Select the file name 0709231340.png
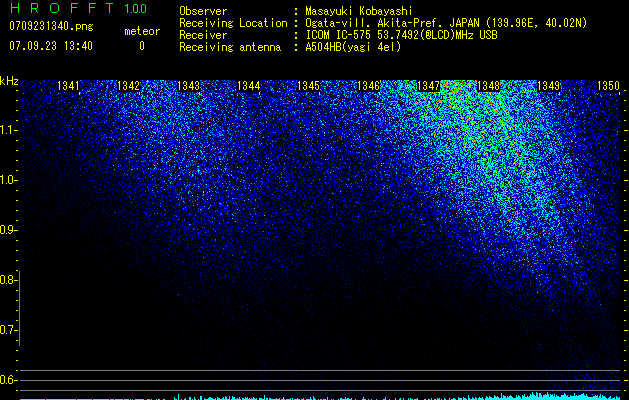The image size is (629, 400). tap(51, 27)
